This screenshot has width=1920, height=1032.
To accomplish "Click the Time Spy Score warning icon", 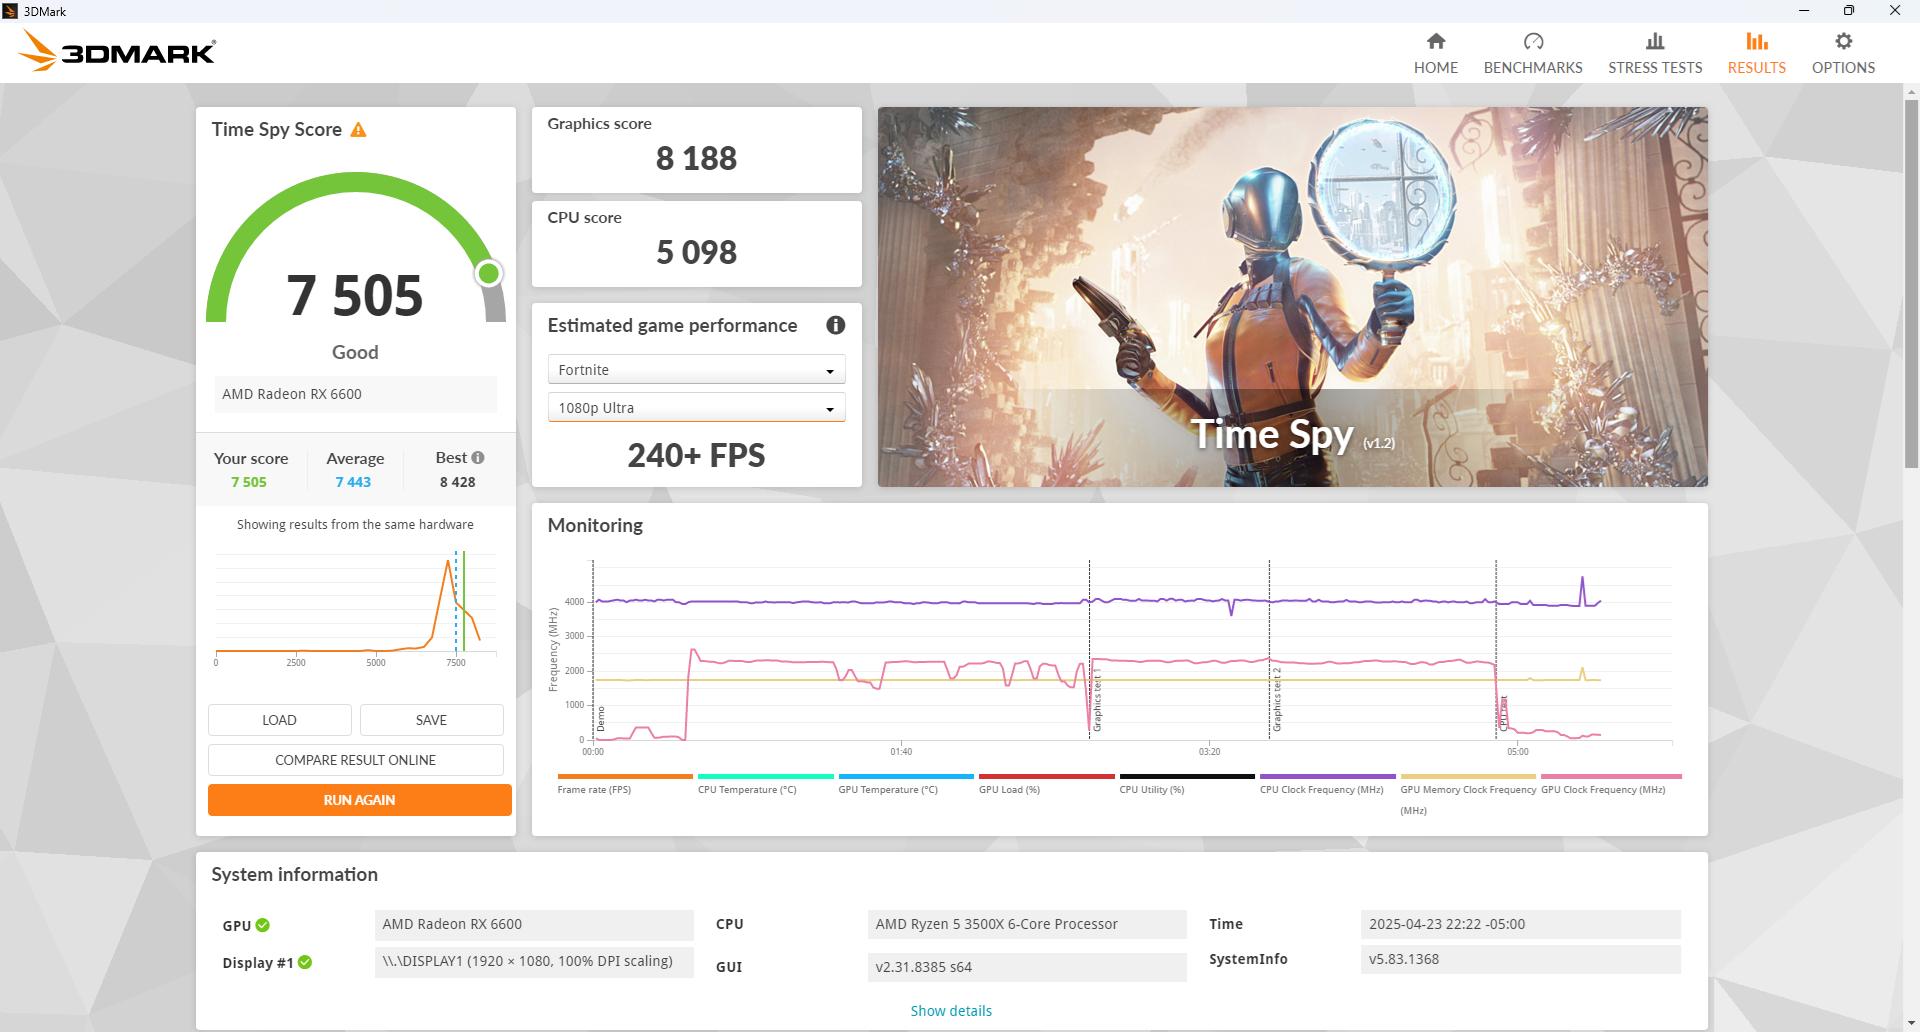I will [x=358, y=130].
